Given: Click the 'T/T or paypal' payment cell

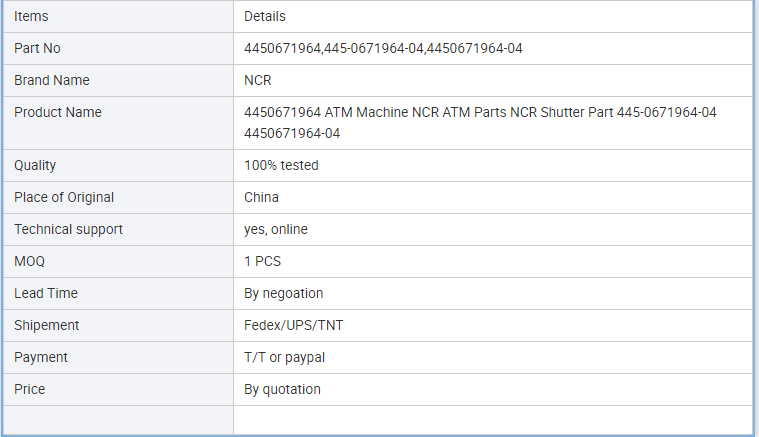Looking at the screenshot, I should point(493,357).
